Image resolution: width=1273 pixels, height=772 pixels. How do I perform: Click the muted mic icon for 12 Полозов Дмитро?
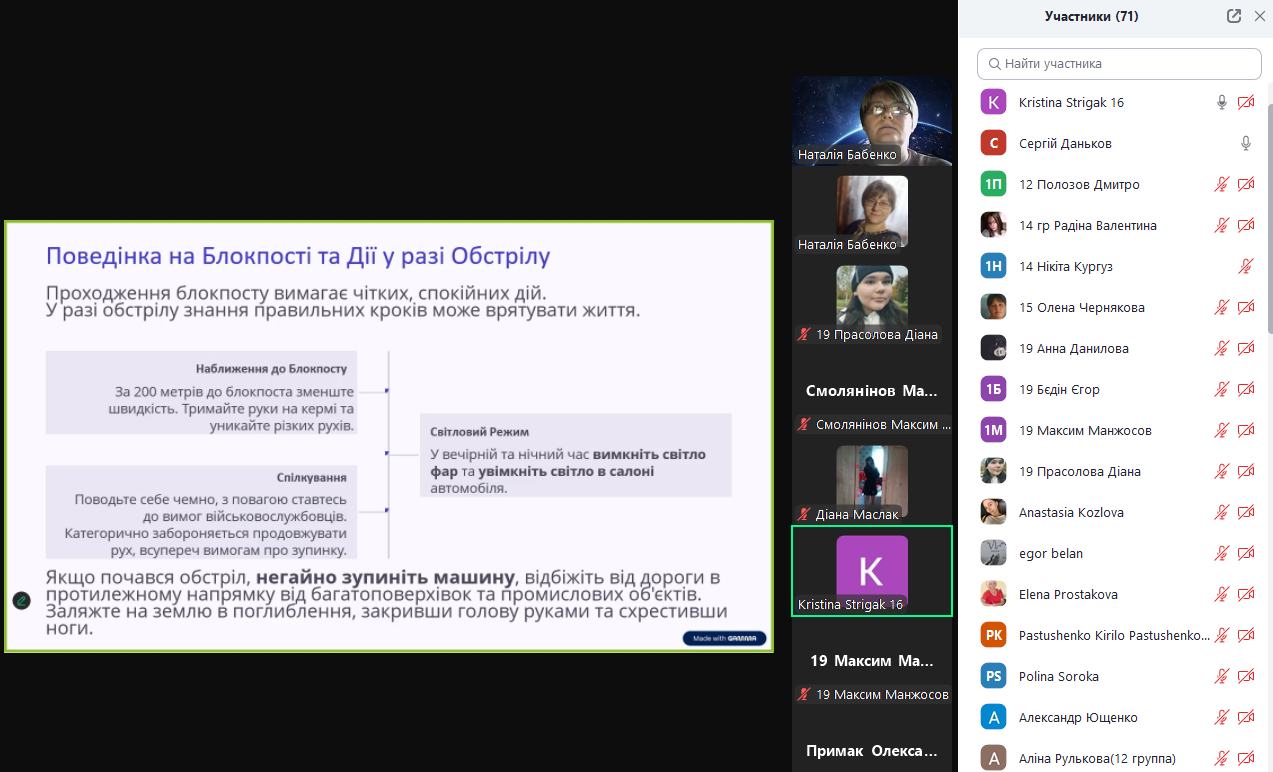point(1221,185)
